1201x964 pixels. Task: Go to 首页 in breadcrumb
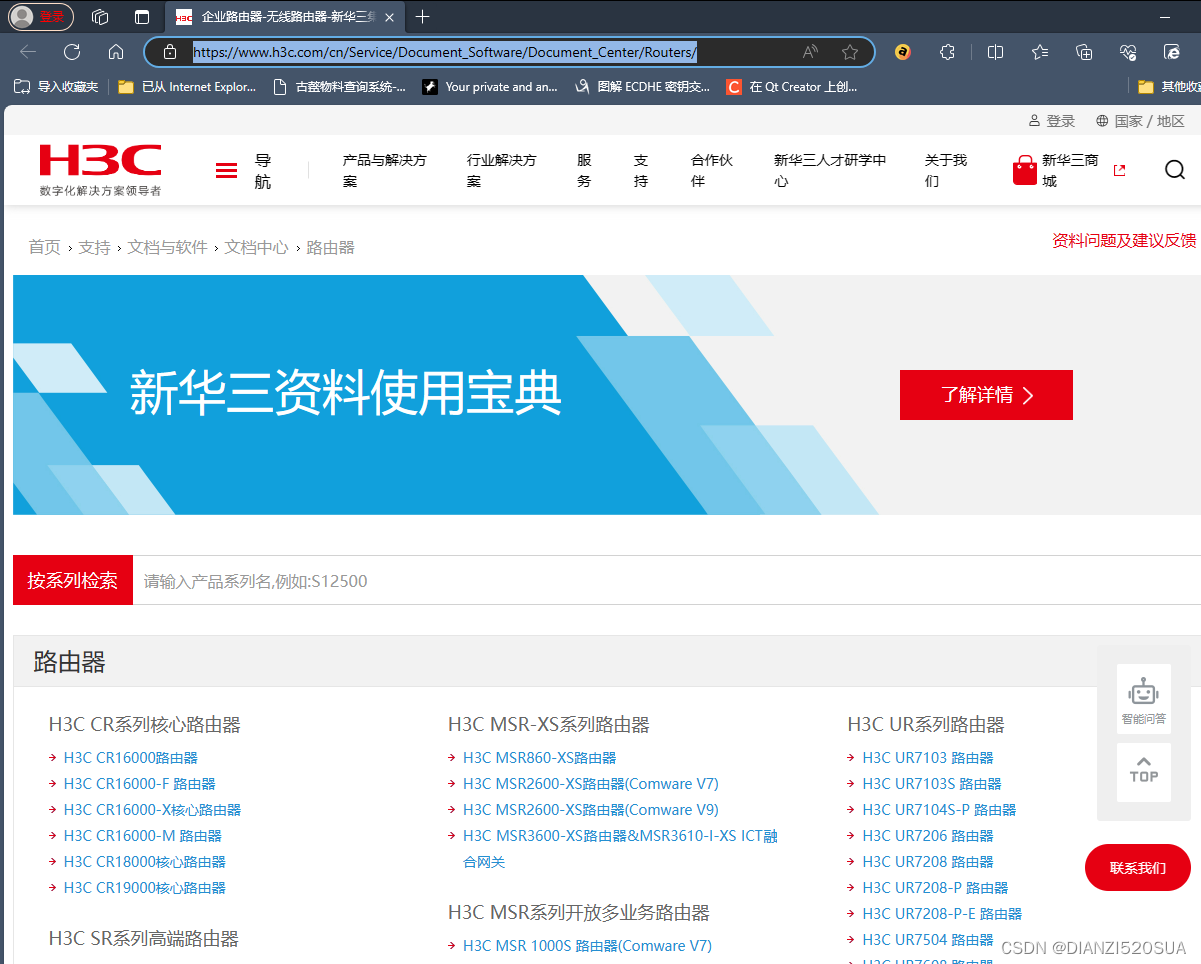click(44, 247)
